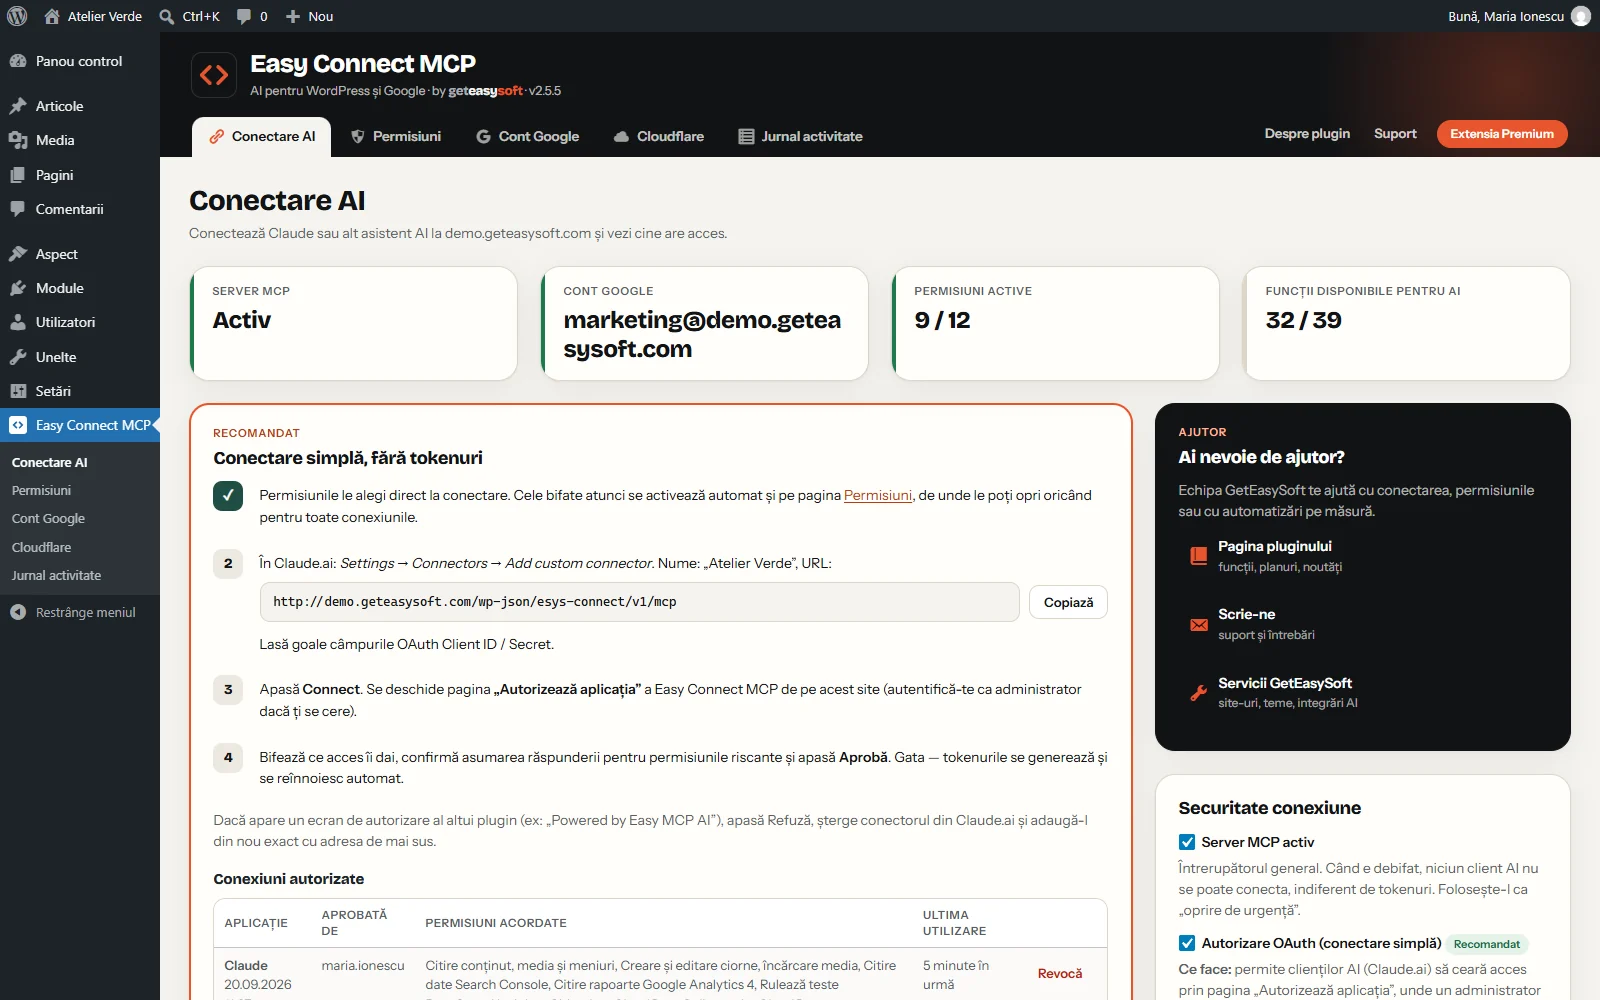Open Ctrl+K search magnifier icon

tap(167, 16)
